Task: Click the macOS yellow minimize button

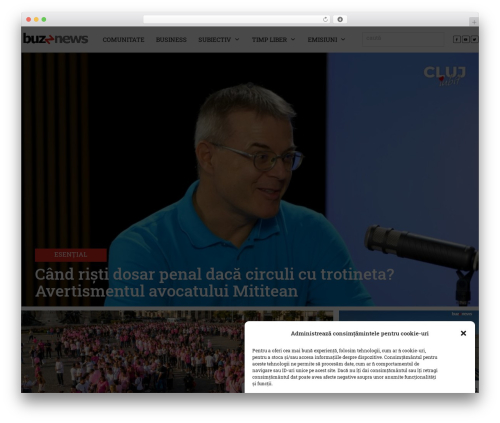Action: click(36, 19)
